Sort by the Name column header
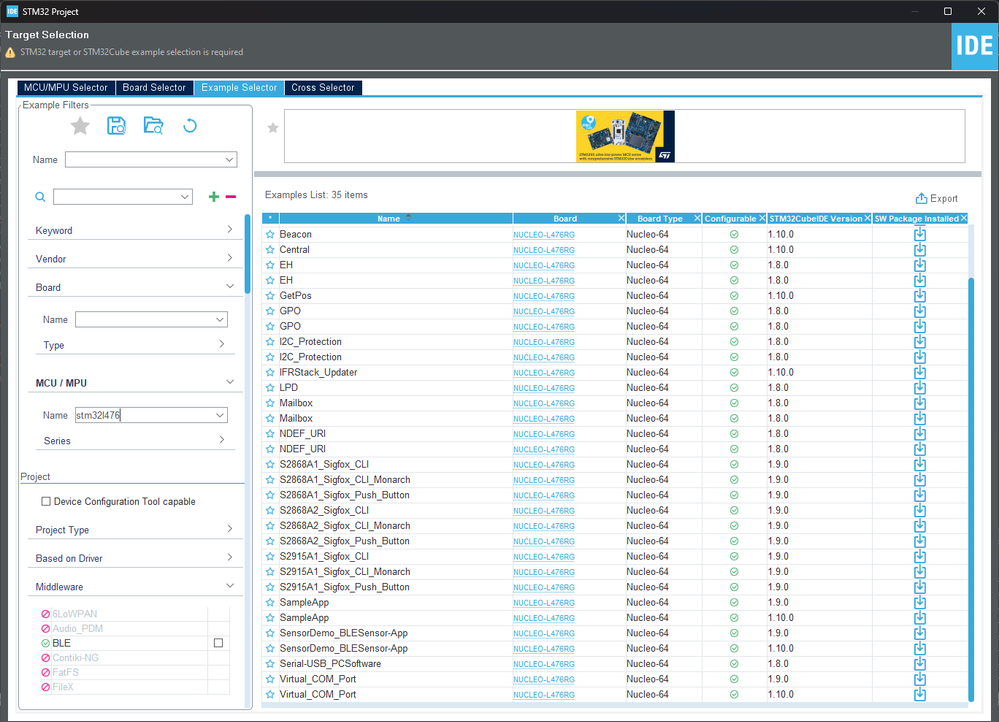This screenshot has height=722, width=999. click(396, 218)
